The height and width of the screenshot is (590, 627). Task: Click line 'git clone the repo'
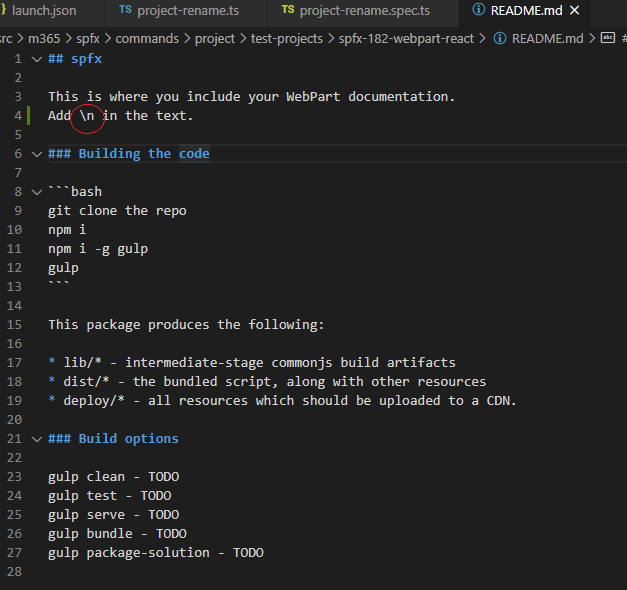pos(117,211)
